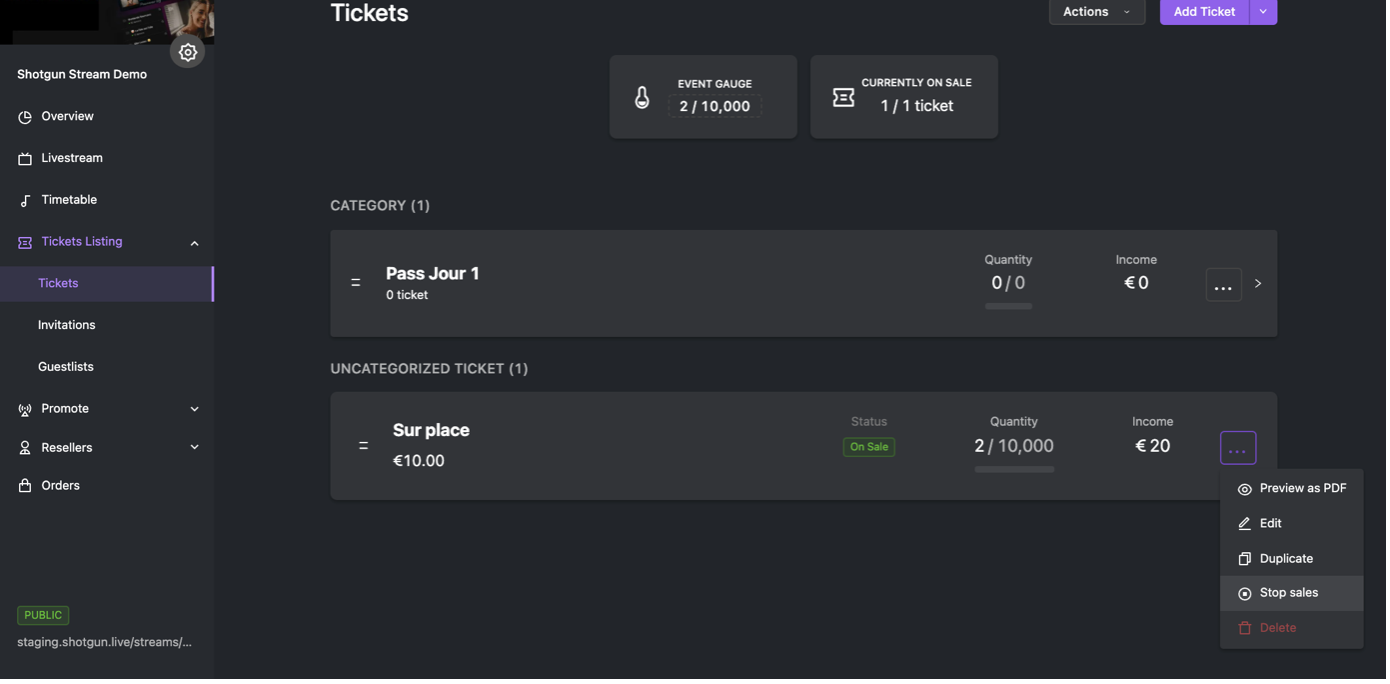The height and width of the screenshot is (684, 1390).
Task: Choose Stop sales from context menu
Action: 1288,593
